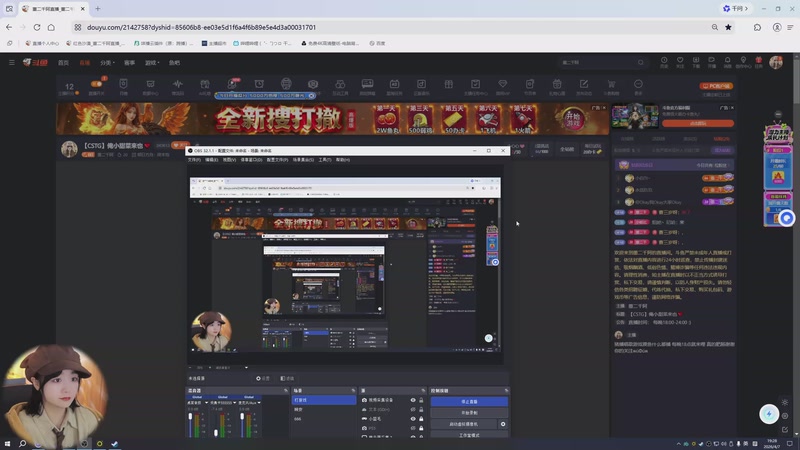
Task: Open the 赛事 nav item
Action: click(x=130, y=63)
